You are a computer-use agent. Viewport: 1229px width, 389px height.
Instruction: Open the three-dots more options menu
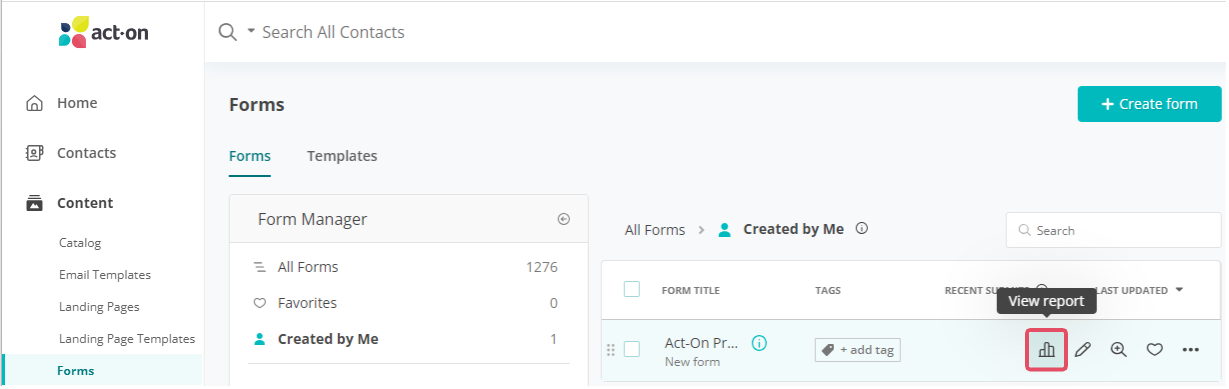1190,350
